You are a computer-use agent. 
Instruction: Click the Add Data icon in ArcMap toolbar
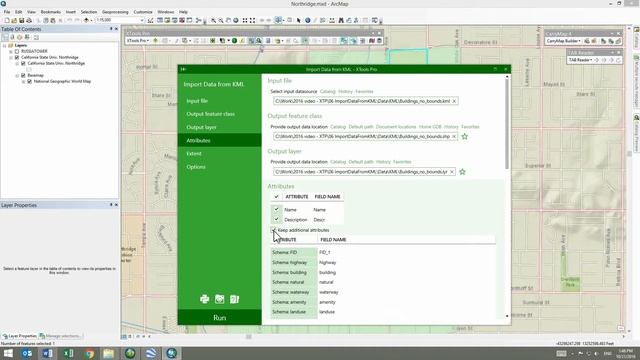click(86, 20)
